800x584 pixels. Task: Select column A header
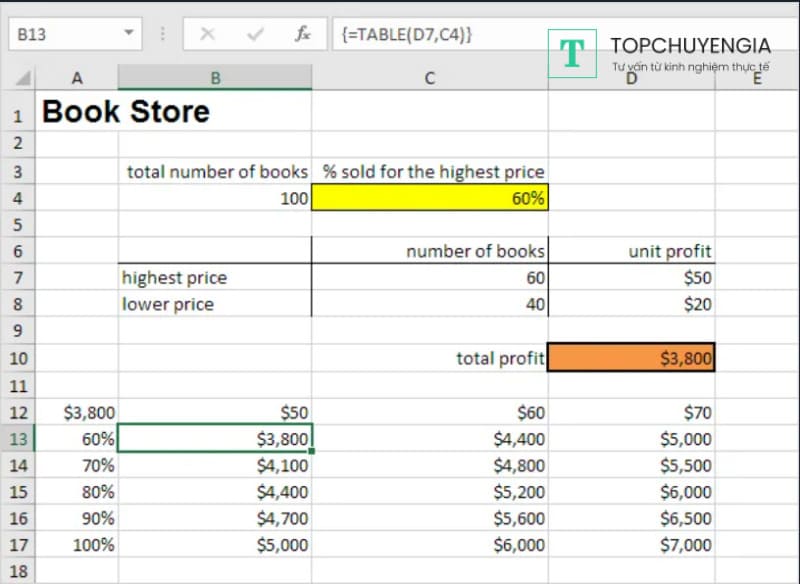point(77,78)
